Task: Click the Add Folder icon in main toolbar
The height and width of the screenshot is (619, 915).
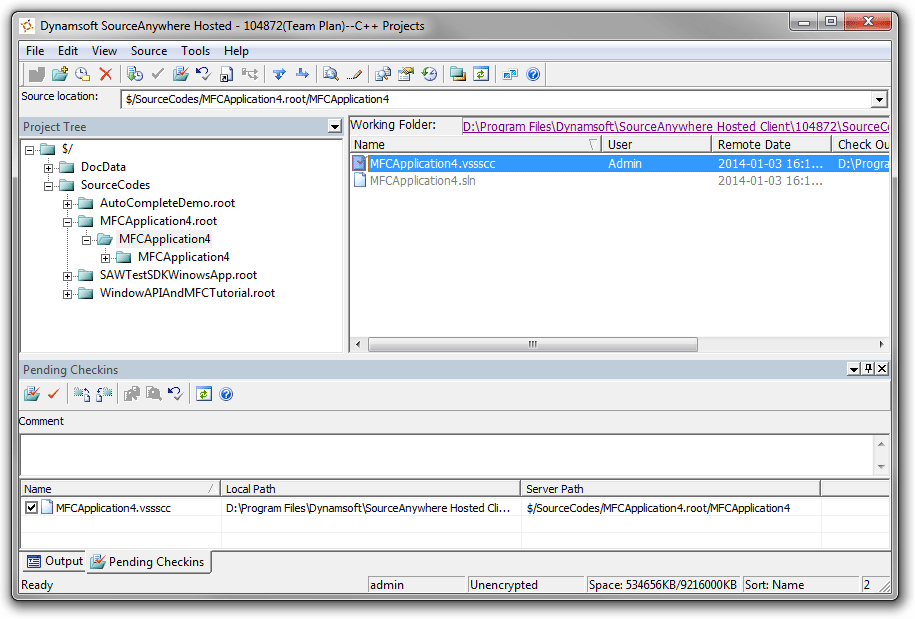Action: [60, 74]
